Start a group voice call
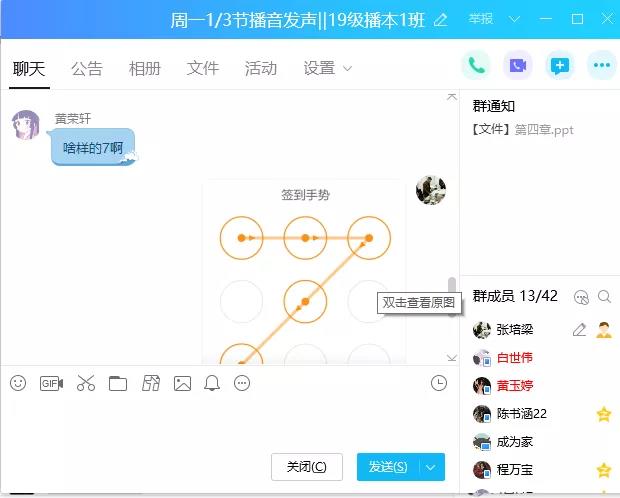The height and width of the screenshot is (498, 620). (476, 66)
